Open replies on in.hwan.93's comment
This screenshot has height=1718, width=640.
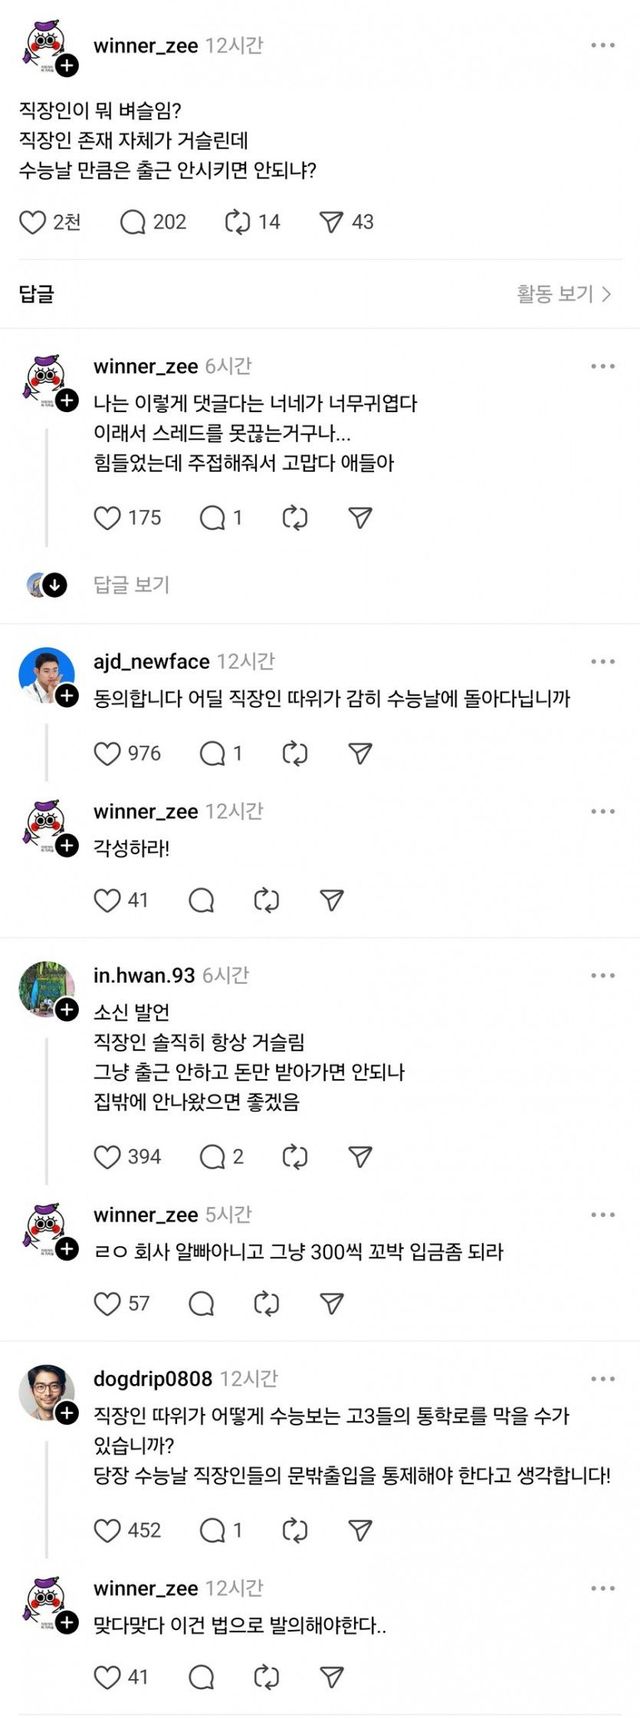click(x=212, y=1157)
